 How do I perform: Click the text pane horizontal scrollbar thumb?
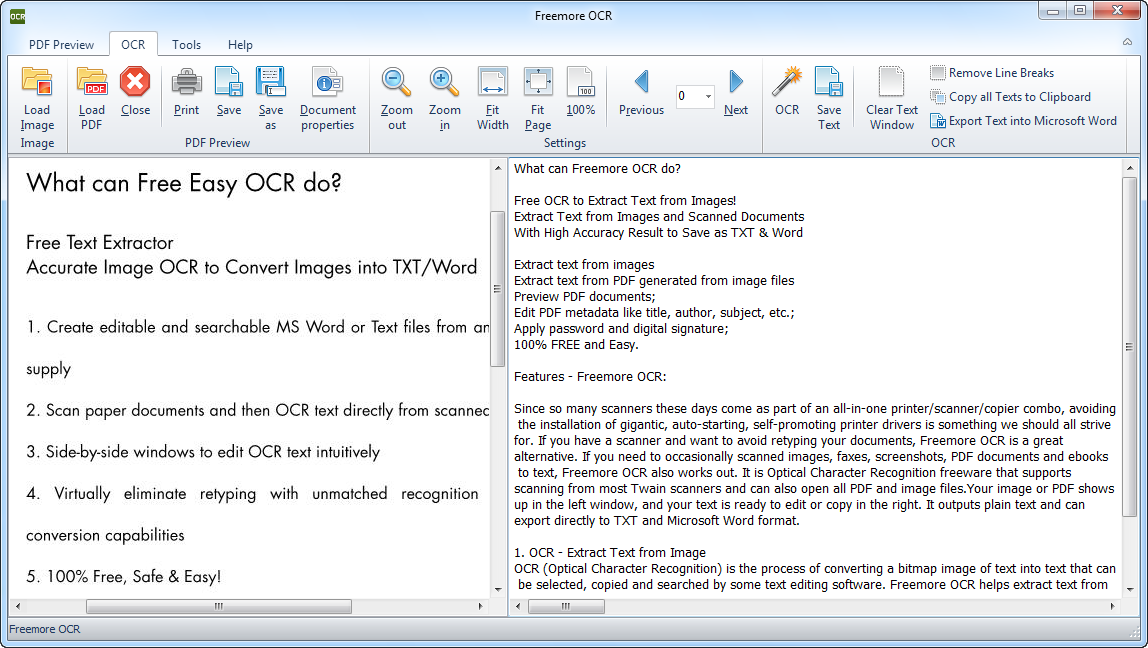tap(566, 606)
